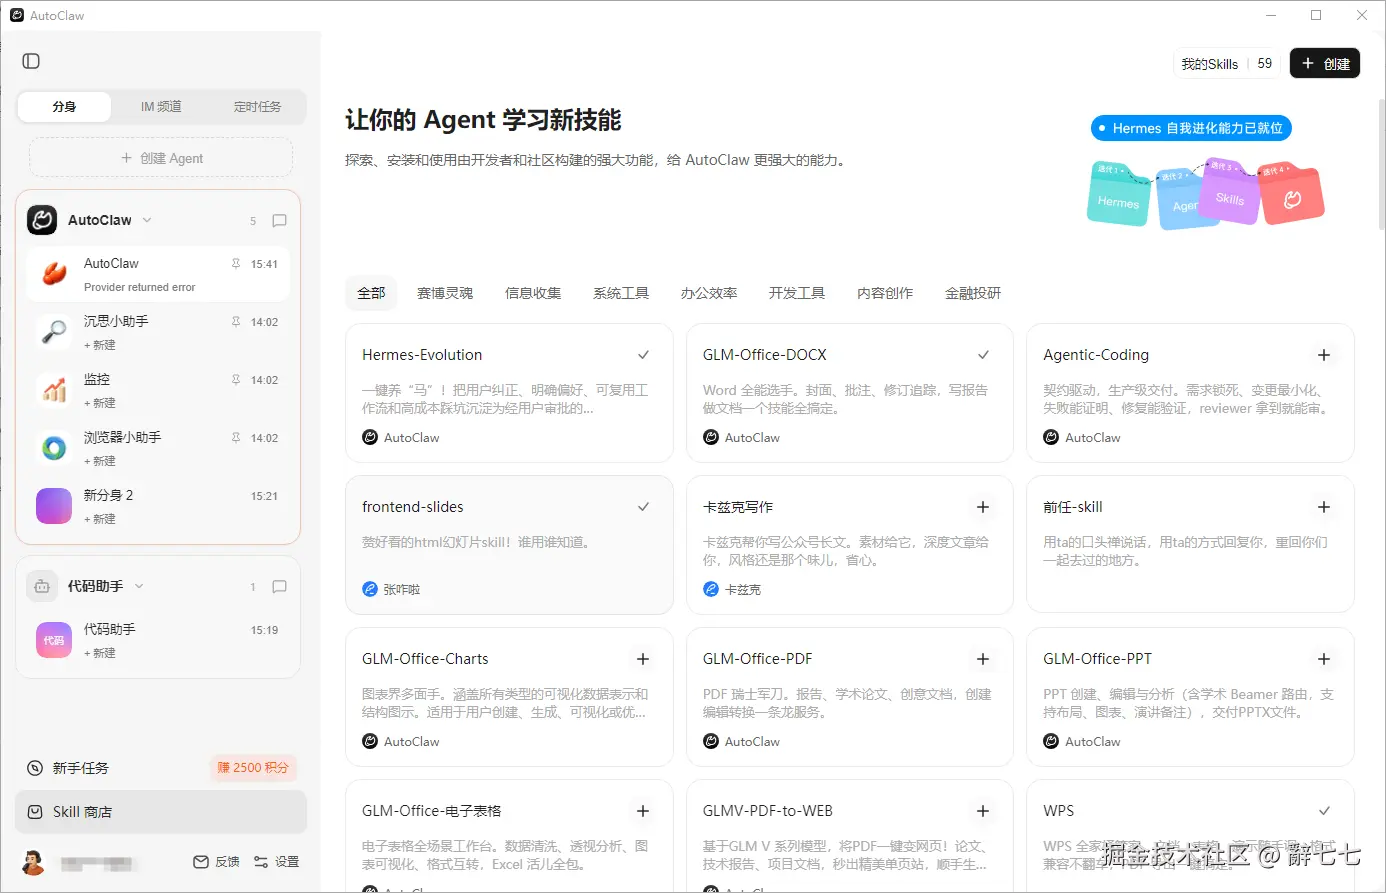Click the 创建 Agent button

[x=161, y=158]
